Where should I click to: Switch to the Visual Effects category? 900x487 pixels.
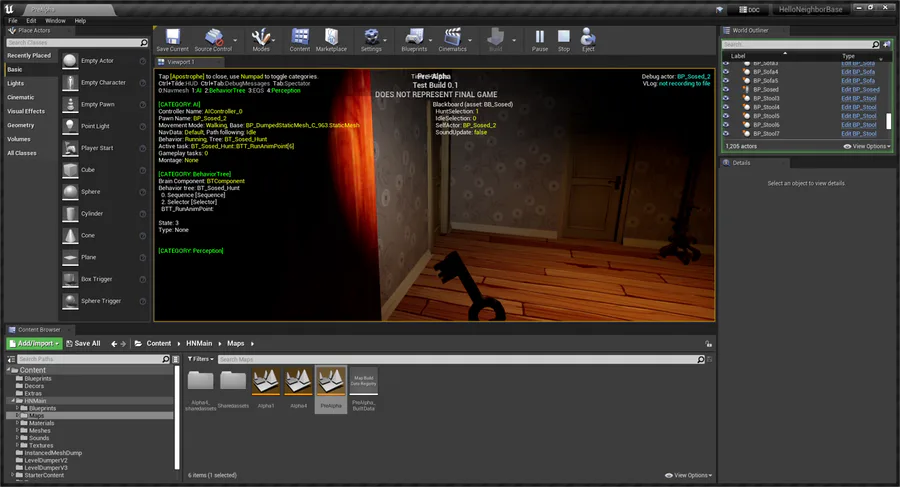pos(26,111)
